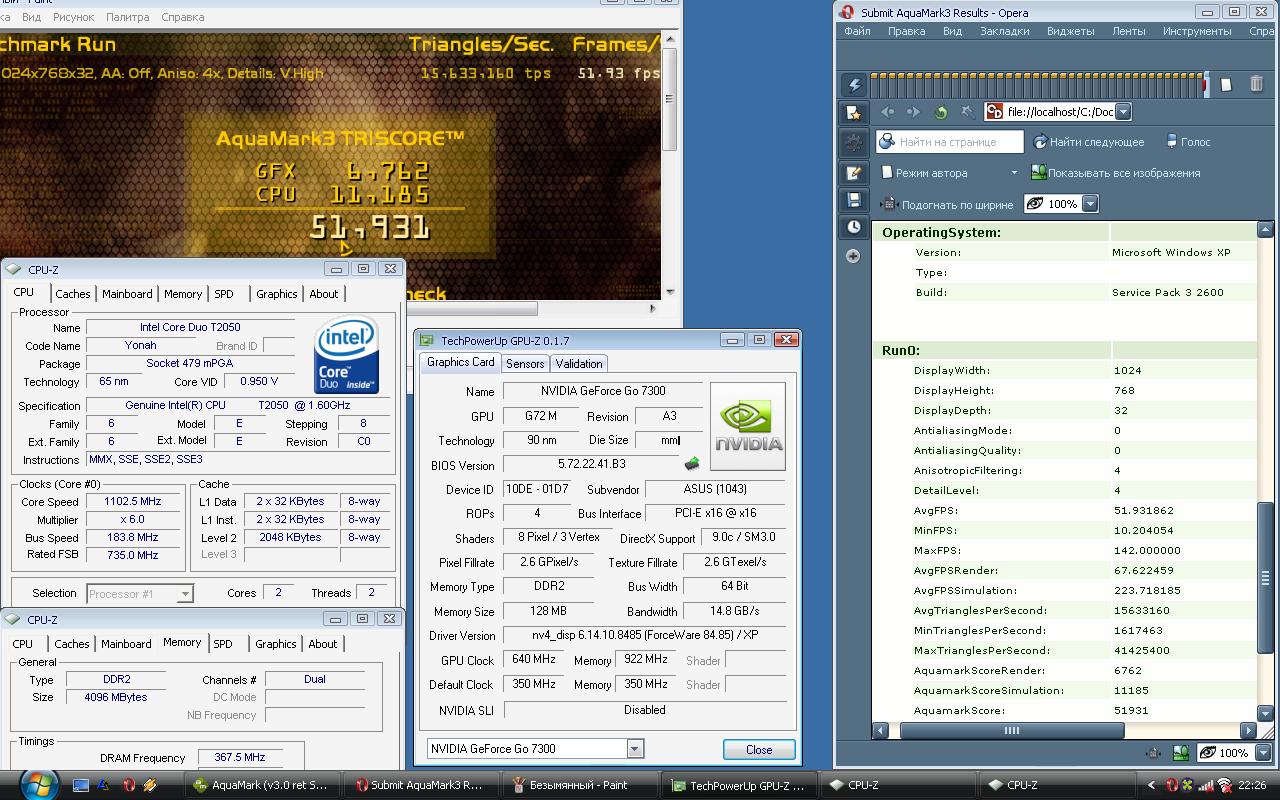Go back with Opera's back arrow
The image size is (1280, 800).
tap(887, 112)
